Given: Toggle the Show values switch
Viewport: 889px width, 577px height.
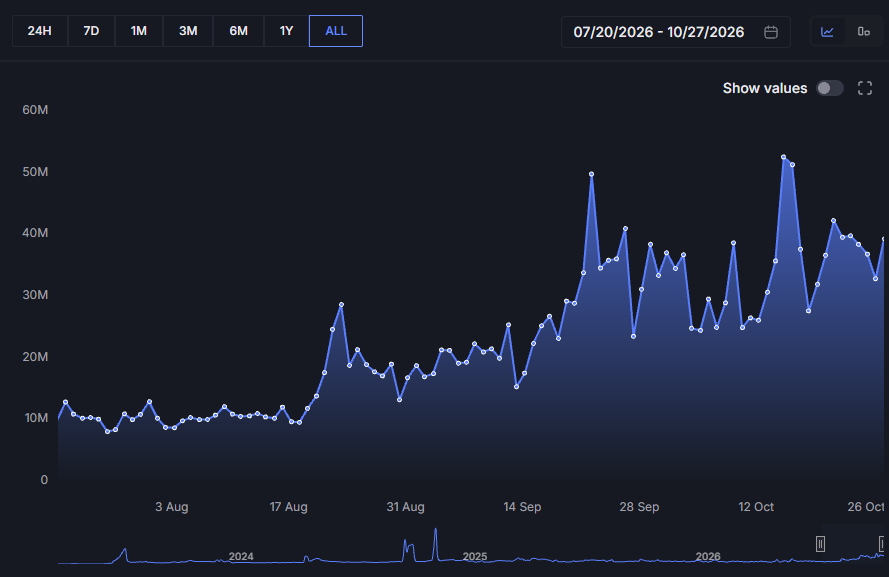Looking at the screenshot, I should pyautogui.click(x=829, y=88).
